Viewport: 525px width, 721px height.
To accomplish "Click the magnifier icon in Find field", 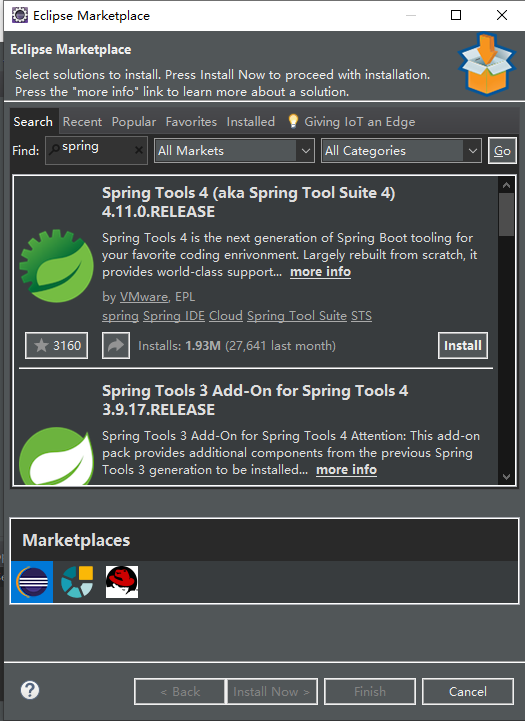I will pos(54,149).
